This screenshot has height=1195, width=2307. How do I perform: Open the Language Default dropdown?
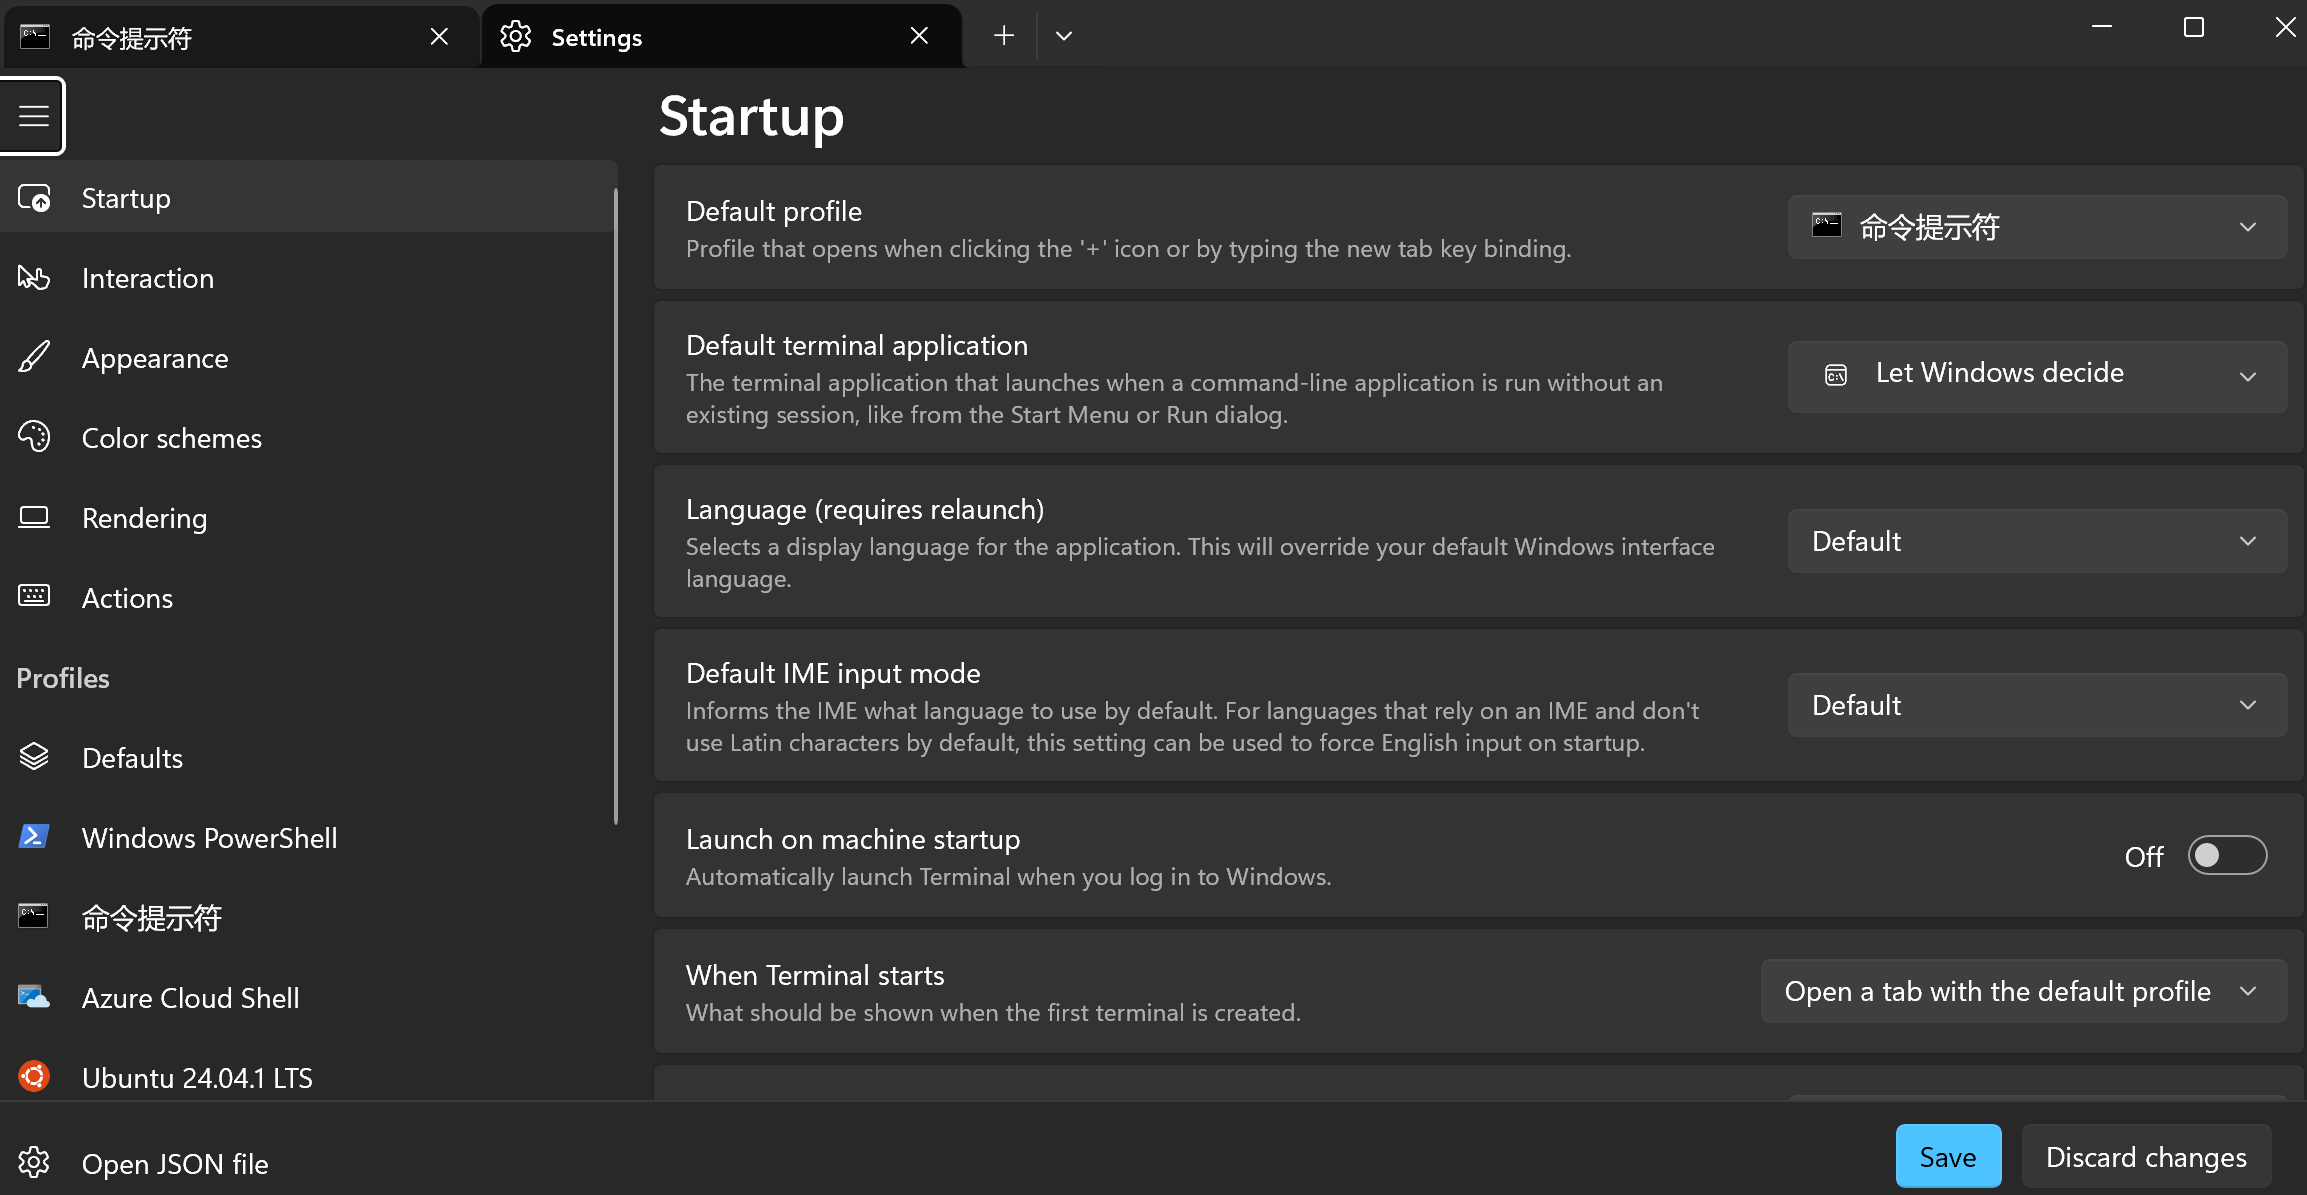coord(2036,541)
